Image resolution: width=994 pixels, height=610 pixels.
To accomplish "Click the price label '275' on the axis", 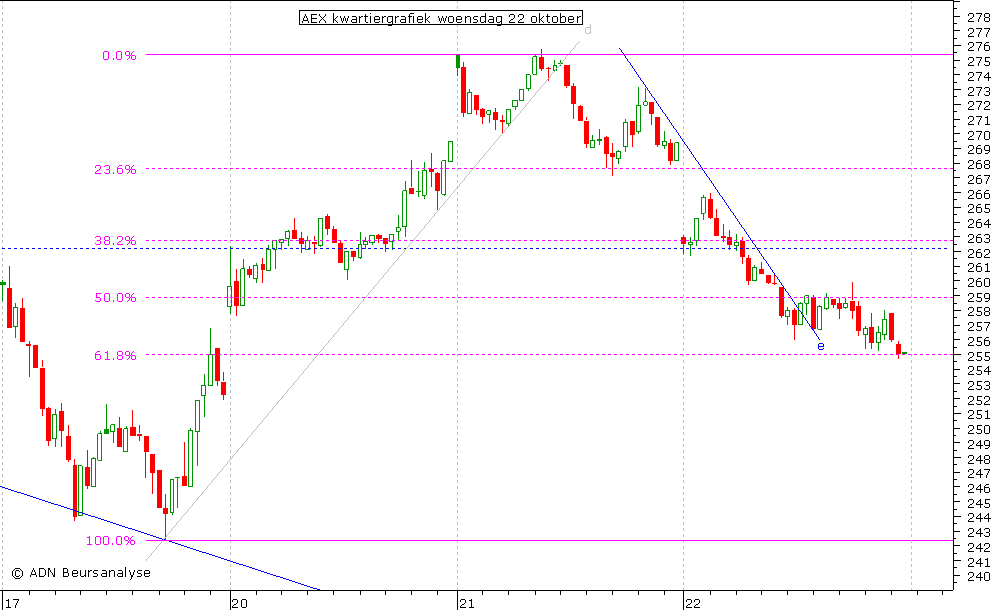I will point(978,62).
